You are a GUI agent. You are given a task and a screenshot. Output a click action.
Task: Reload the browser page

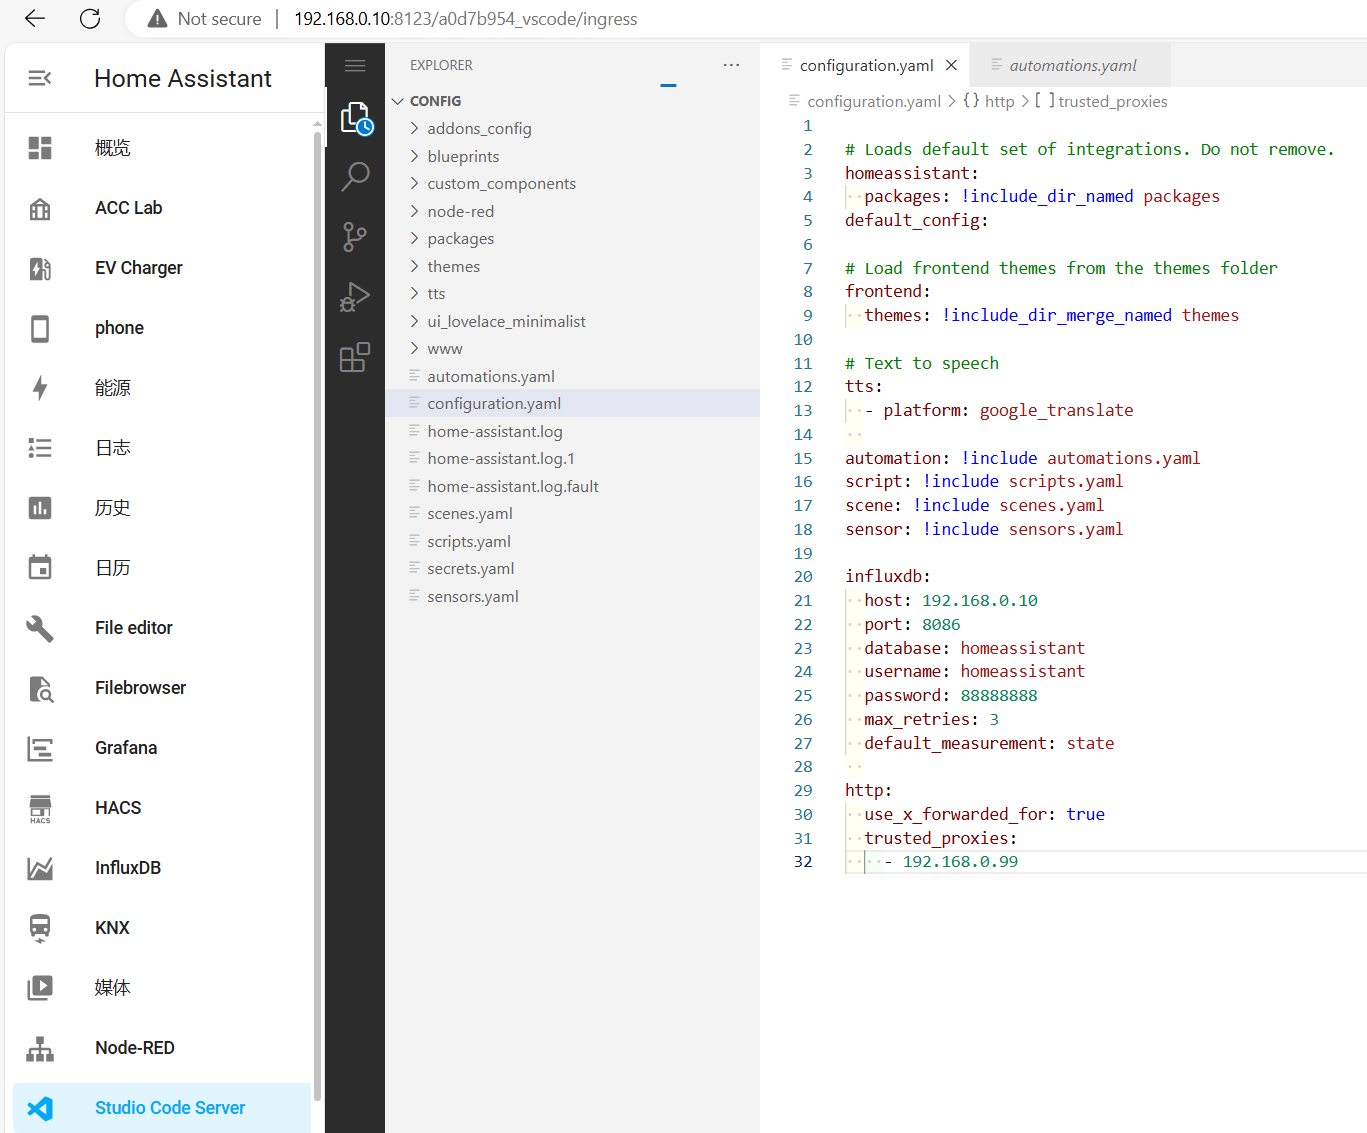click(90, 19)
